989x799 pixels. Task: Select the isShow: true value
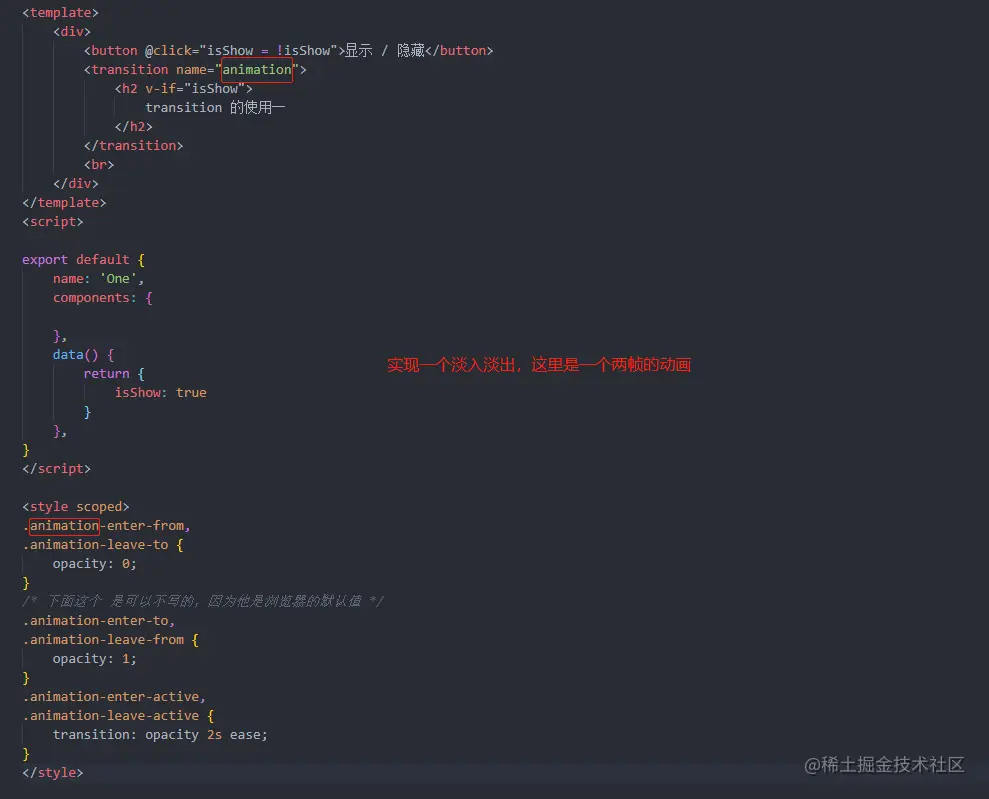click(162, 392)
